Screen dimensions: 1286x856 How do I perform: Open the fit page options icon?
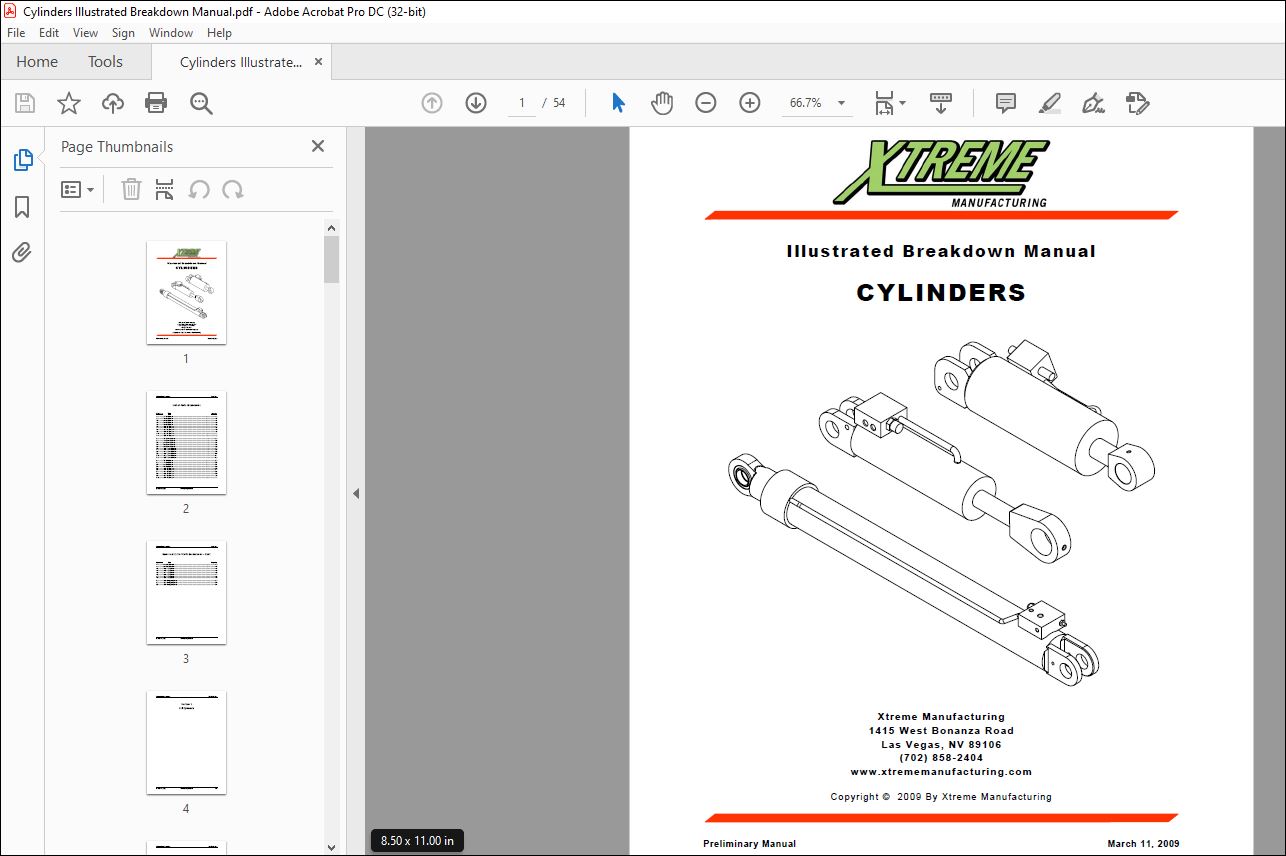pos(890,103)
